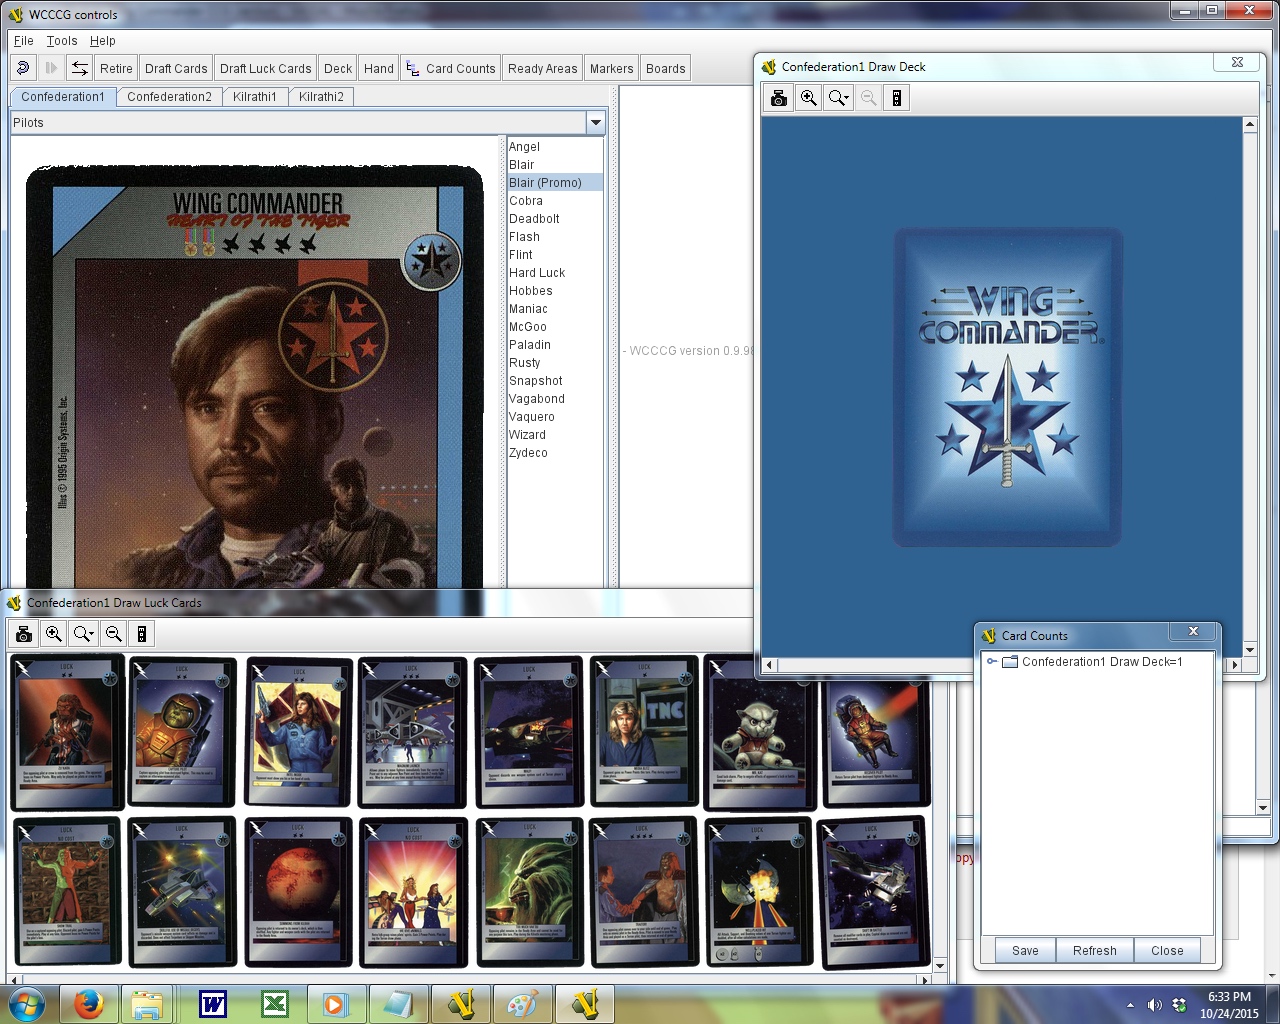1280x1024 pixels.
Task: Click camera icon in Draw Deck window
Action: click(779, 98)
